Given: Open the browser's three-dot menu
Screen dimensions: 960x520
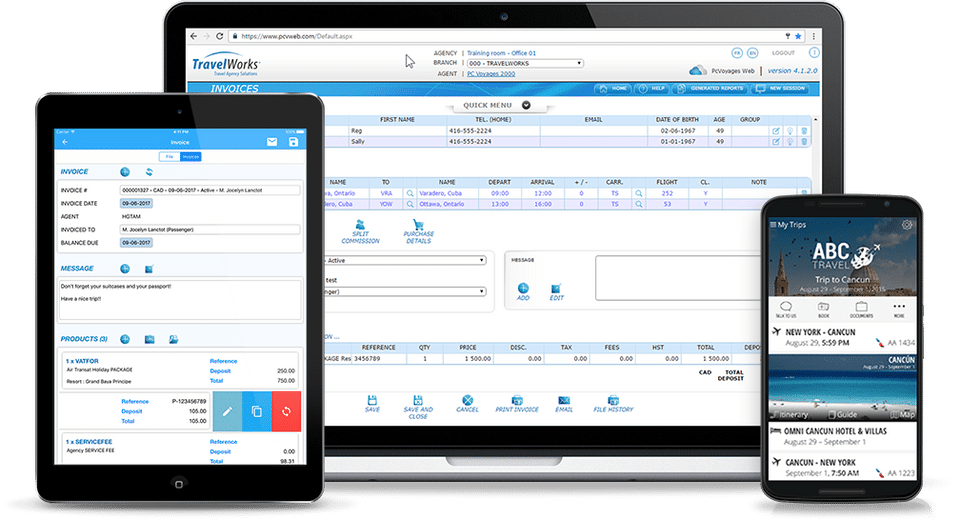Looking at the screenshot, I should pyautogui.click(x=813, y=36).
